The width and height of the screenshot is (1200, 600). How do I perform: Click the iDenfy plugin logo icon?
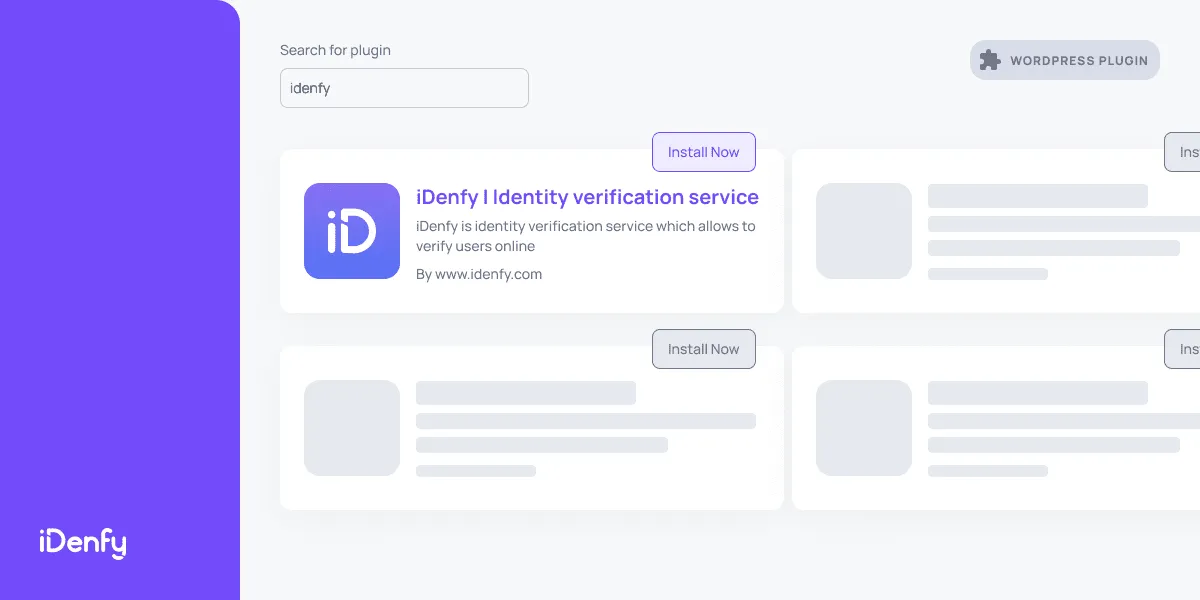point(351,231)
